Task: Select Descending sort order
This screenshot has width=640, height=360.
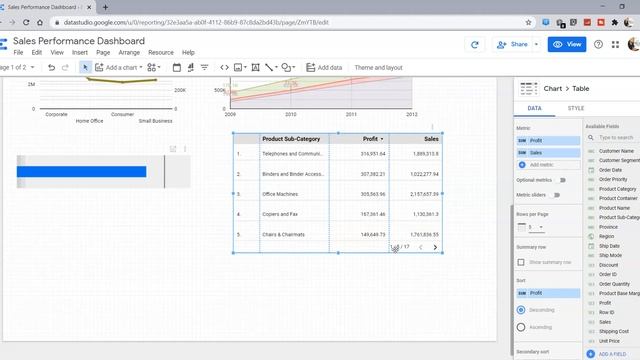Action: coord(521,310)
